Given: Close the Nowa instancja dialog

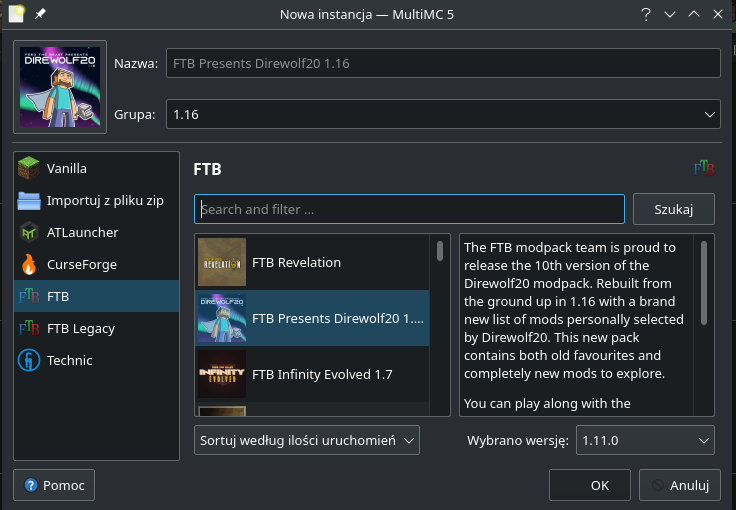Looking at the screenshot, I should click(x=718, y=15).
